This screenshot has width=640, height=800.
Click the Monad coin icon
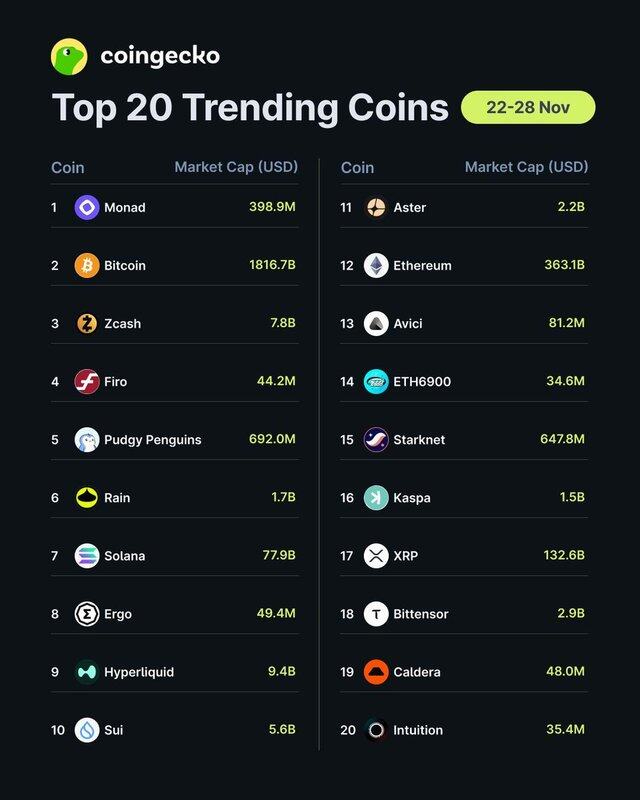87,208
